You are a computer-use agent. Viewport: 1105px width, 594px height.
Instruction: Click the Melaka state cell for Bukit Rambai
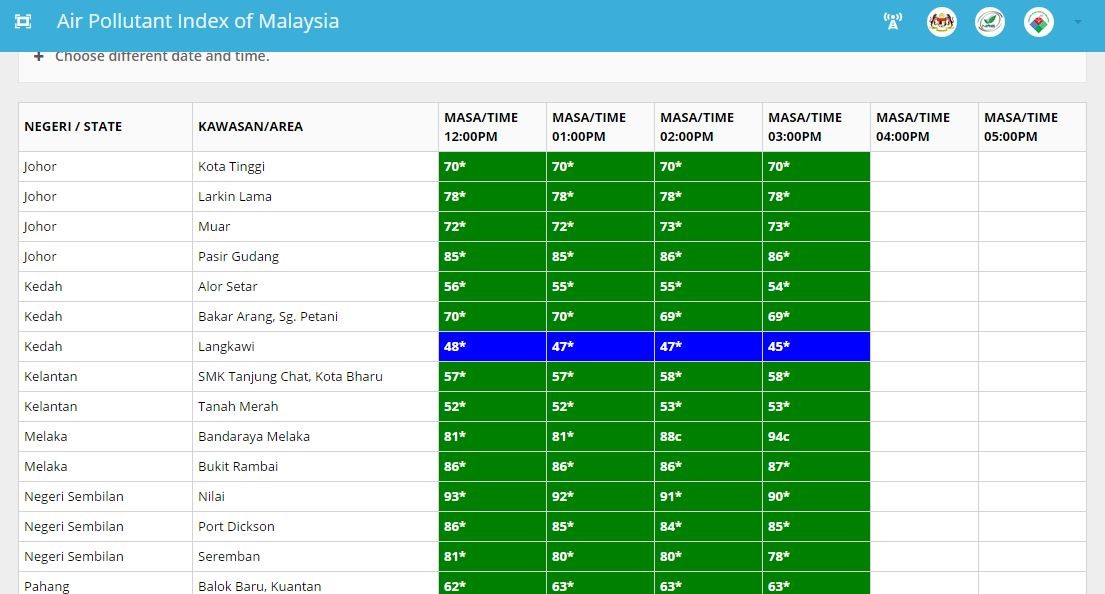click(x=105, y=466)
